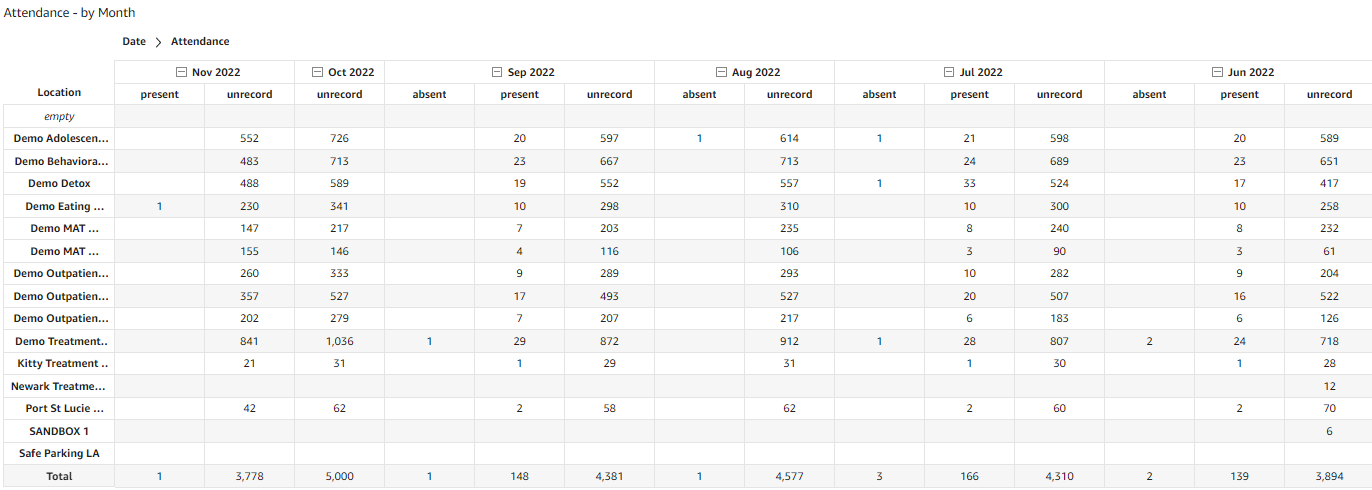Viewport: 1372px width, 490px height.
Task: Click the present header under Nov 2022
Action: click(x=159, y=95)
